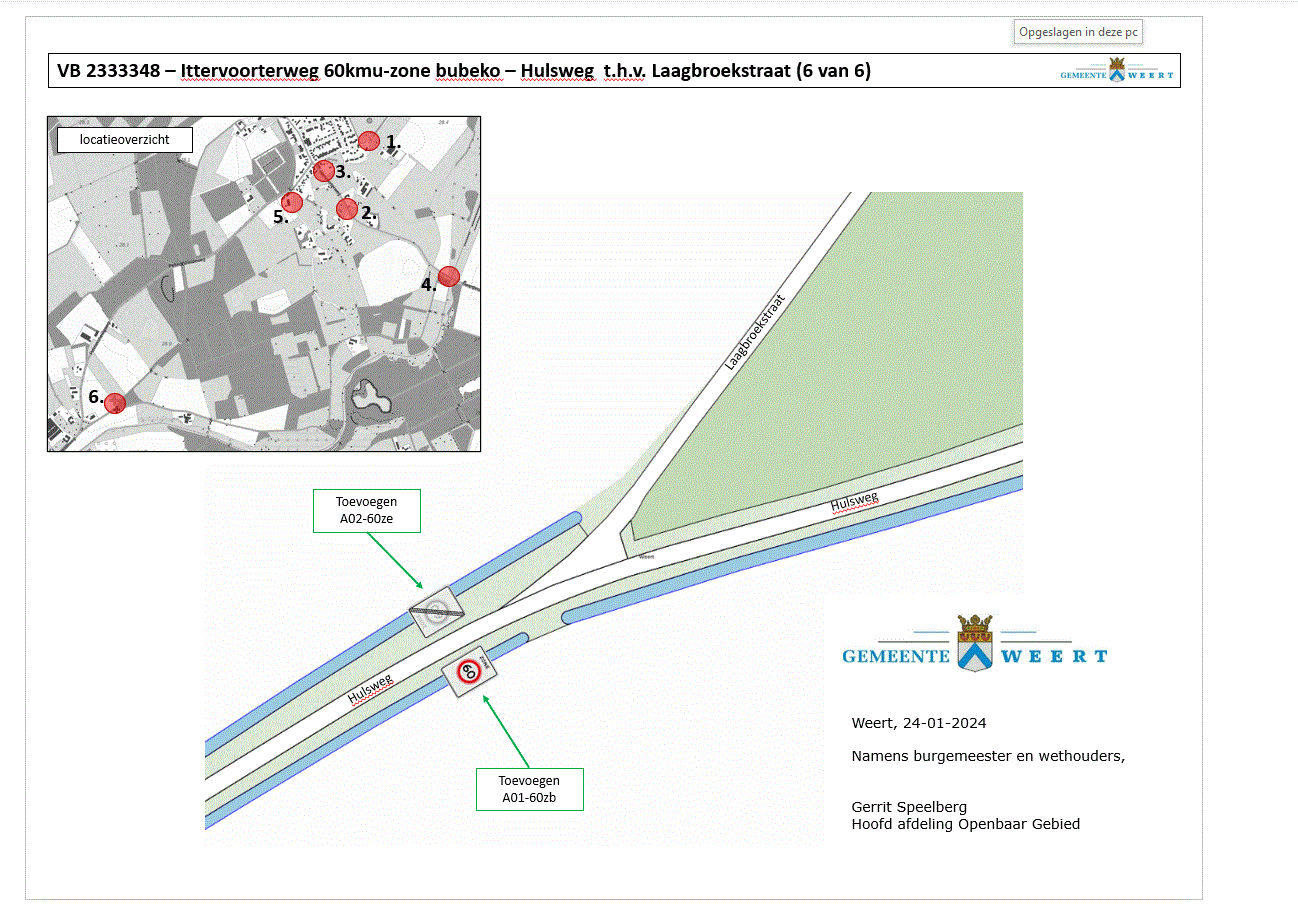Select red marker 6 on overview map
This screenshot has height=914, width=1298.
pos(115,403)
